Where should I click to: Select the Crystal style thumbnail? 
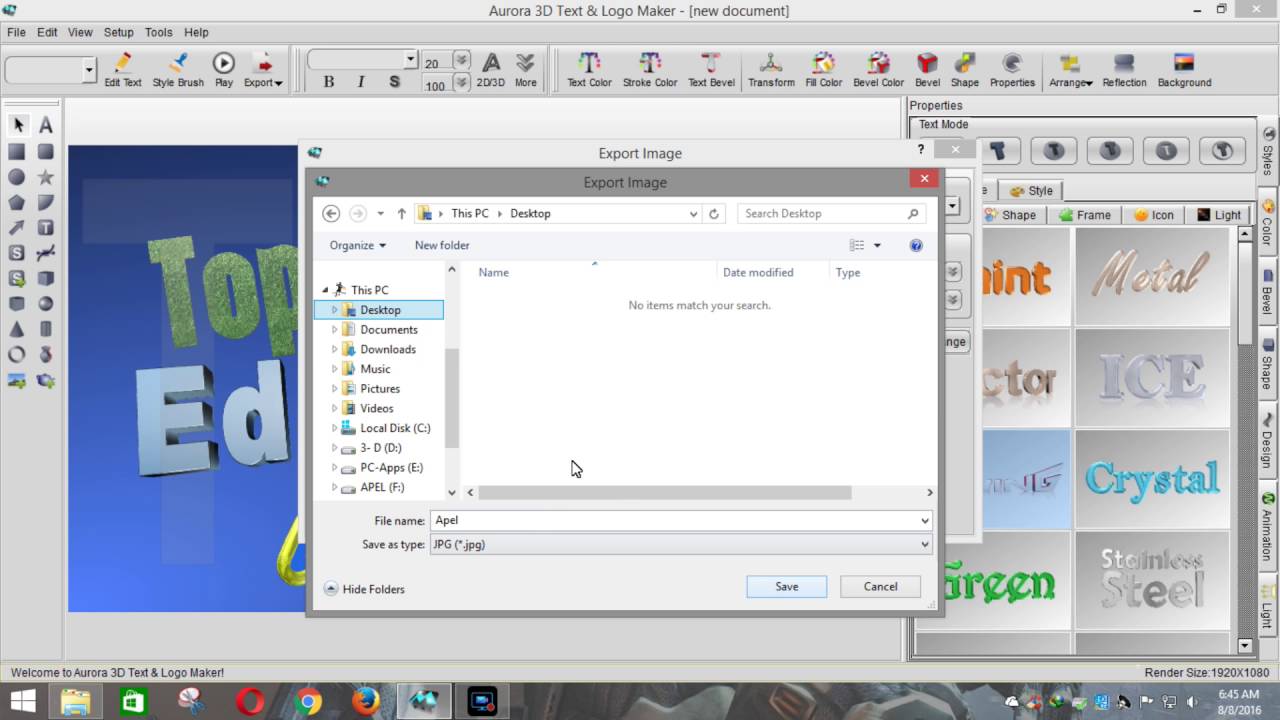[x=1151, y=479]
